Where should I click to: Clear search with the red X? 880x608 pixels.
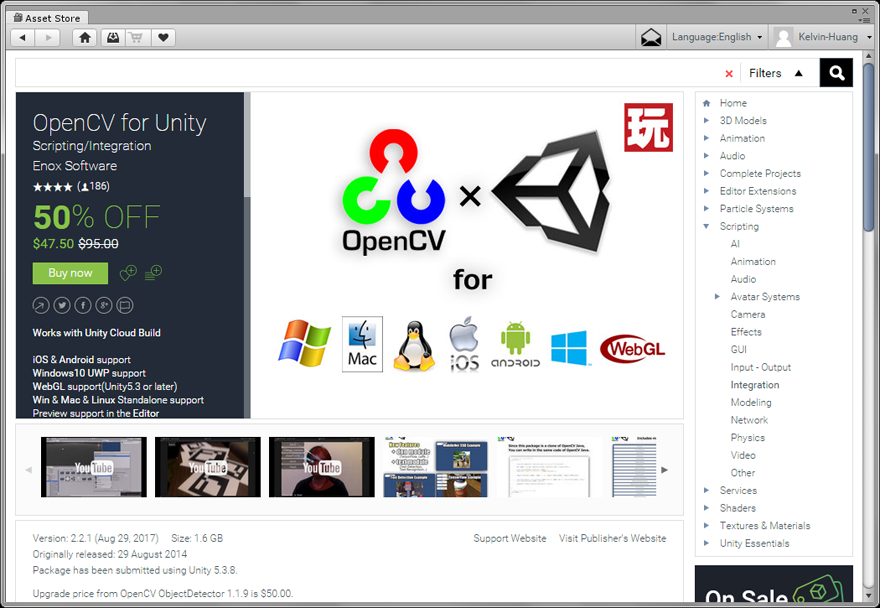tap(729, 74)
